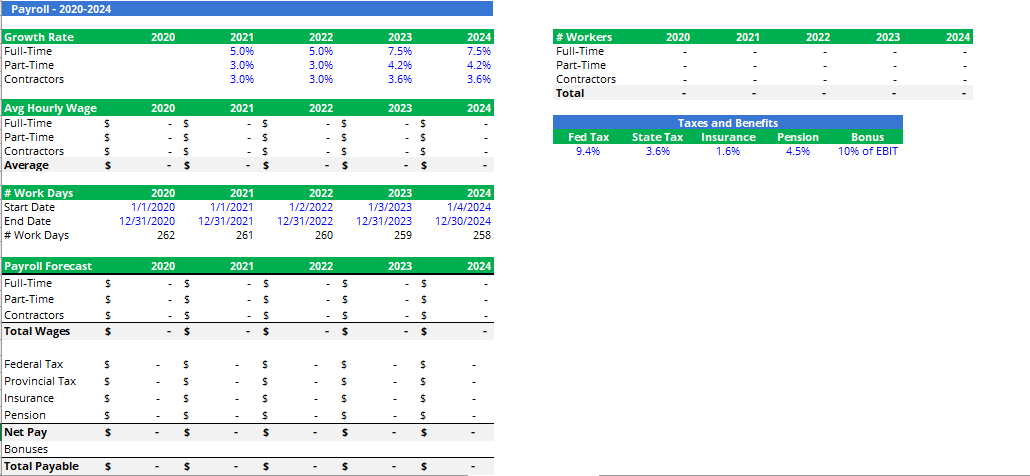This screenshot has height=476, width=1030.
Task: Click the 'Net Pay' row label
Action: pos(26,433)
